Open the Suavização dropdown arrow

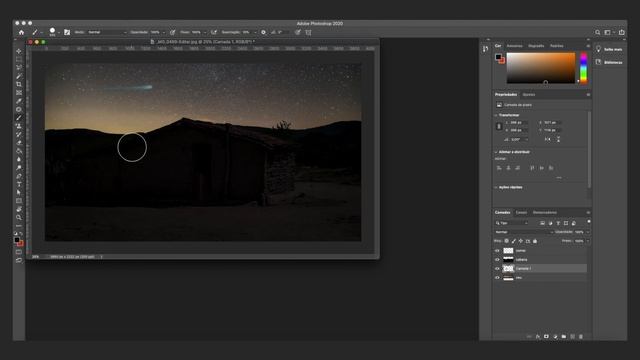[x=255, y=32]
